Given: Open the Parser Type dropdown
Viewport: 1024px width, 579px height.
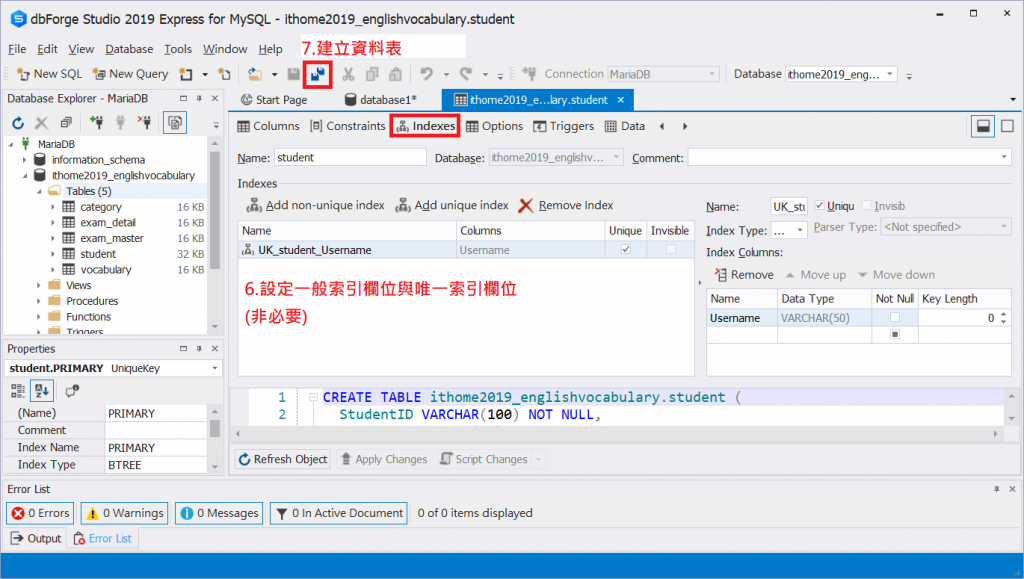Looking at the screenshot, I should point(1004,227).
